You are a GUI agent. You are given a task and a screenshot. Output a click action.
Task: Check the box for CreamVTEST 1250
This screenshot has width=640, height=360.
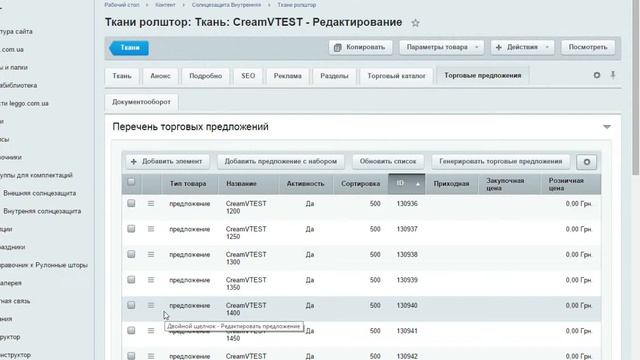131,229
